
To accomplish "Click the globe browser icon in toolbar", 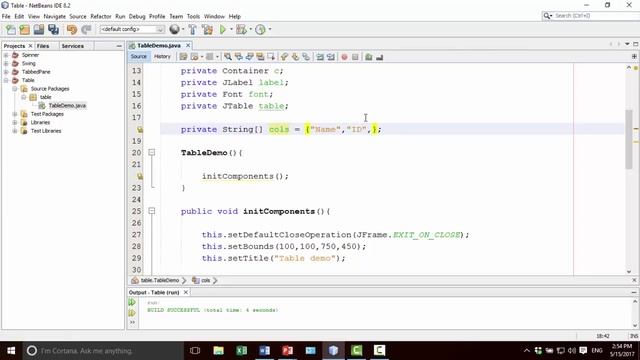I will 174,29.
